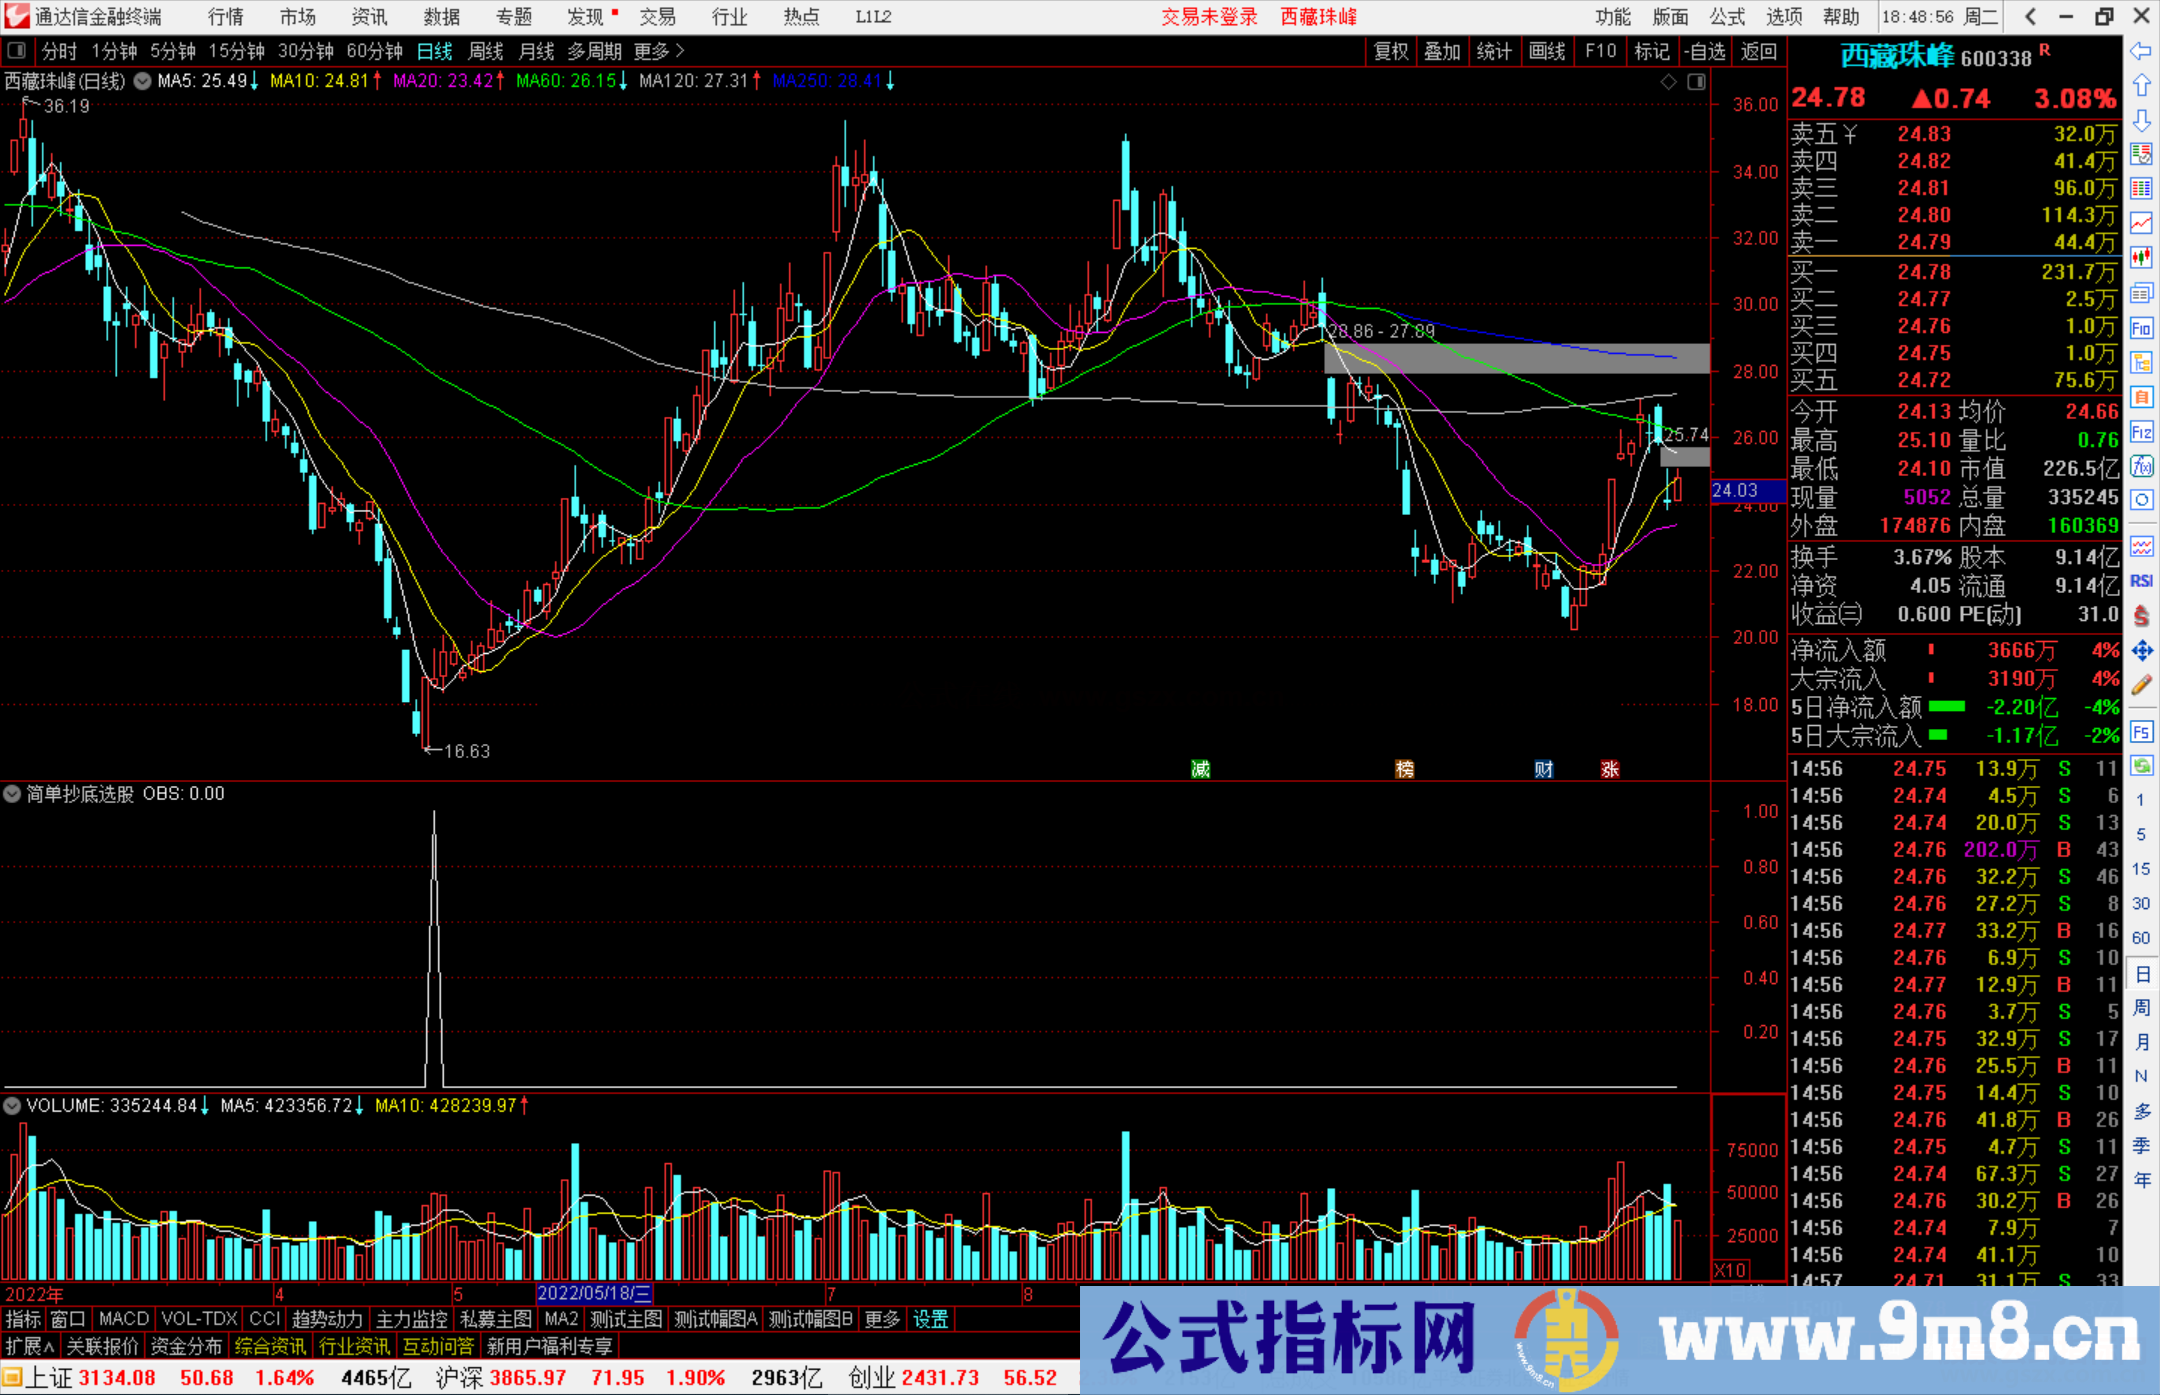Screen dimensions: 2160x1395
Task: Toggle the 叠加 overlay button
Action: pyautogui.click(x=1442, y=51)
